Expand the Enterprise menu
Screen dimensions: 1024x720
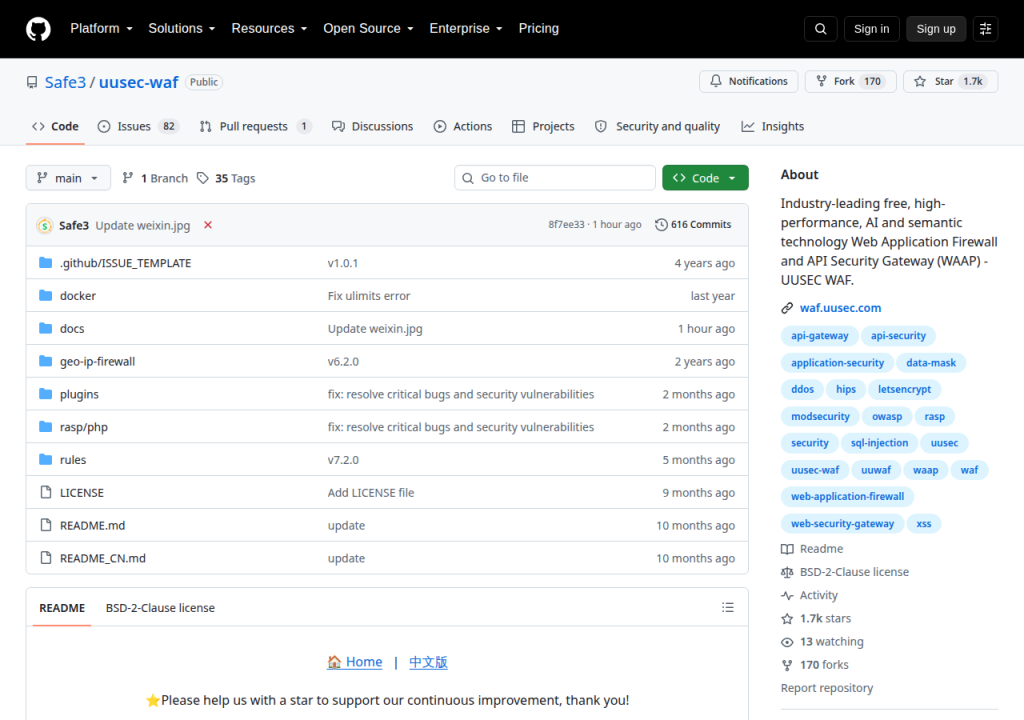click(x=466, y=29)
